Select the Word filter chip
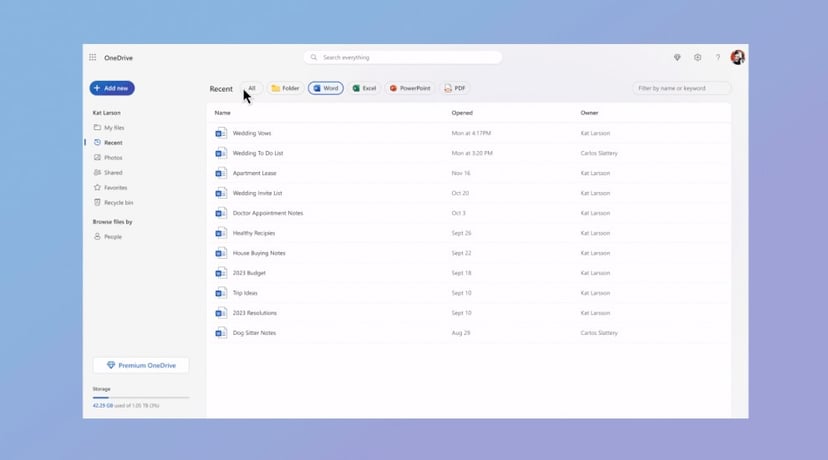The height and width of the screenshot is (460, 828). (x=326, y=88)
